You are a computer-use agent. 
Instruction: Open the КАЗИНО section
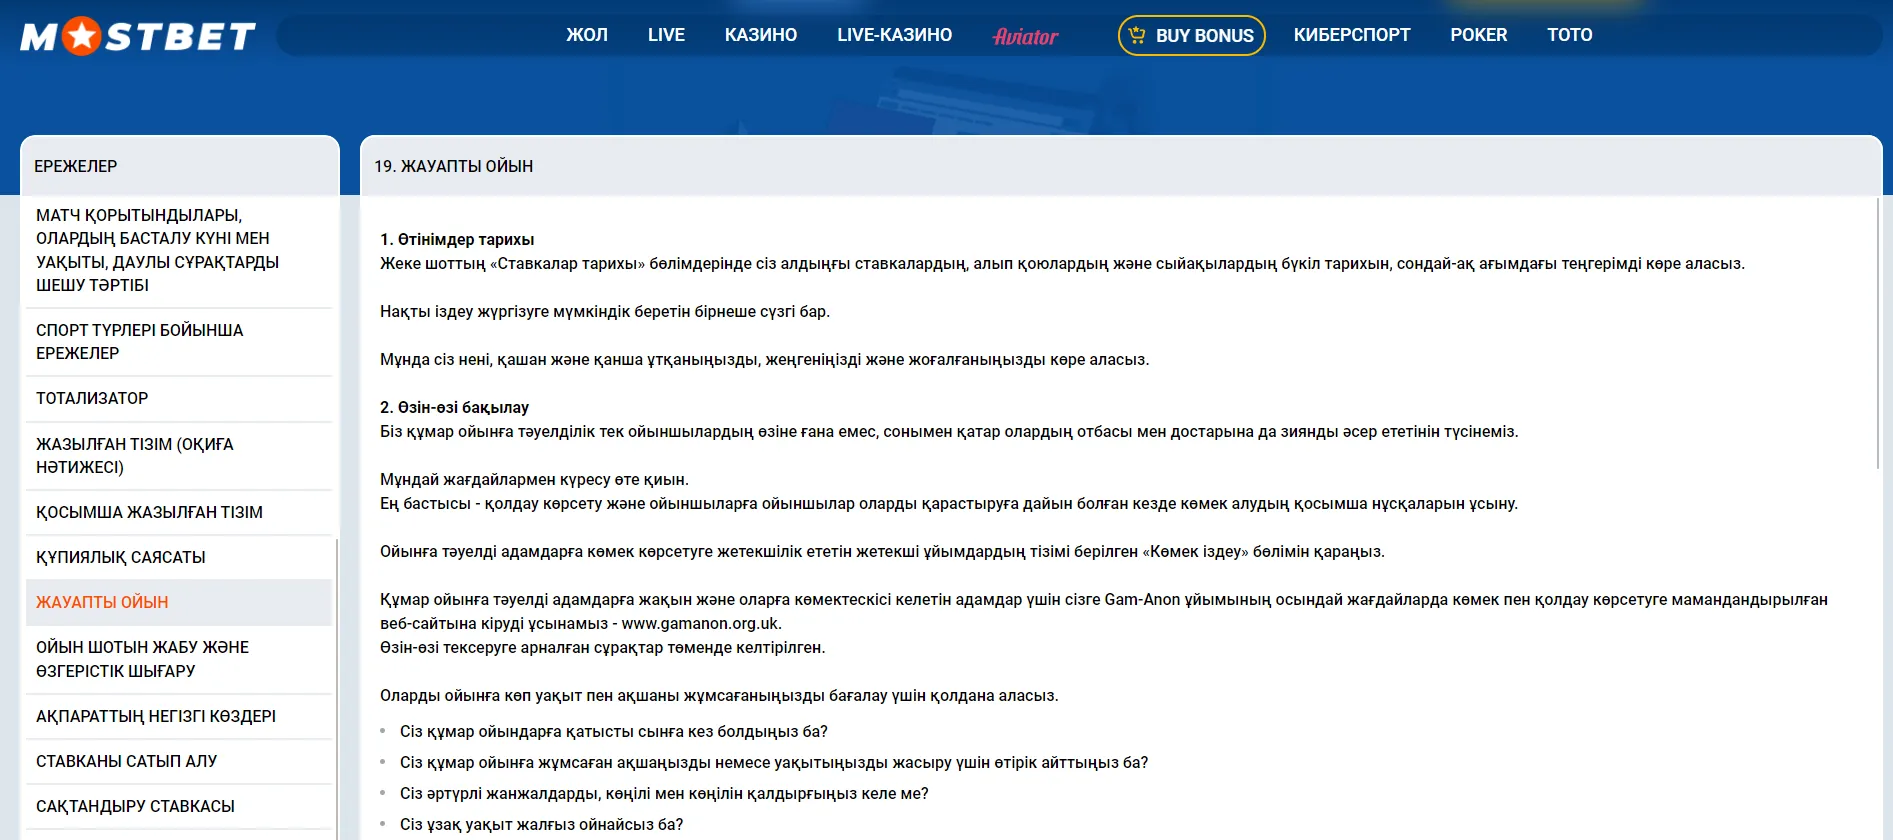(760, 35)
